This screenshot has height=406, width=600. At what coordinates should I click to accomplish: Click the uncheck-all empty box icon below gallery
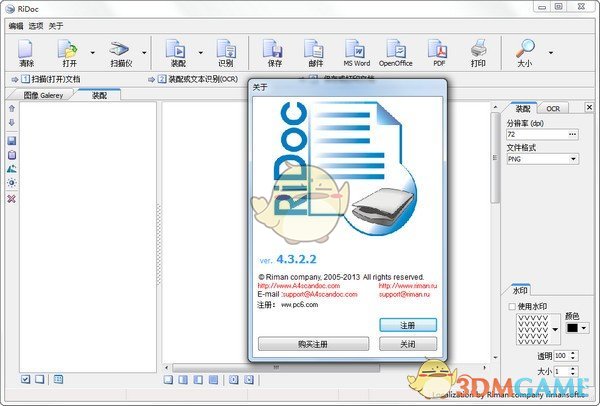click(x=39, y=379)
